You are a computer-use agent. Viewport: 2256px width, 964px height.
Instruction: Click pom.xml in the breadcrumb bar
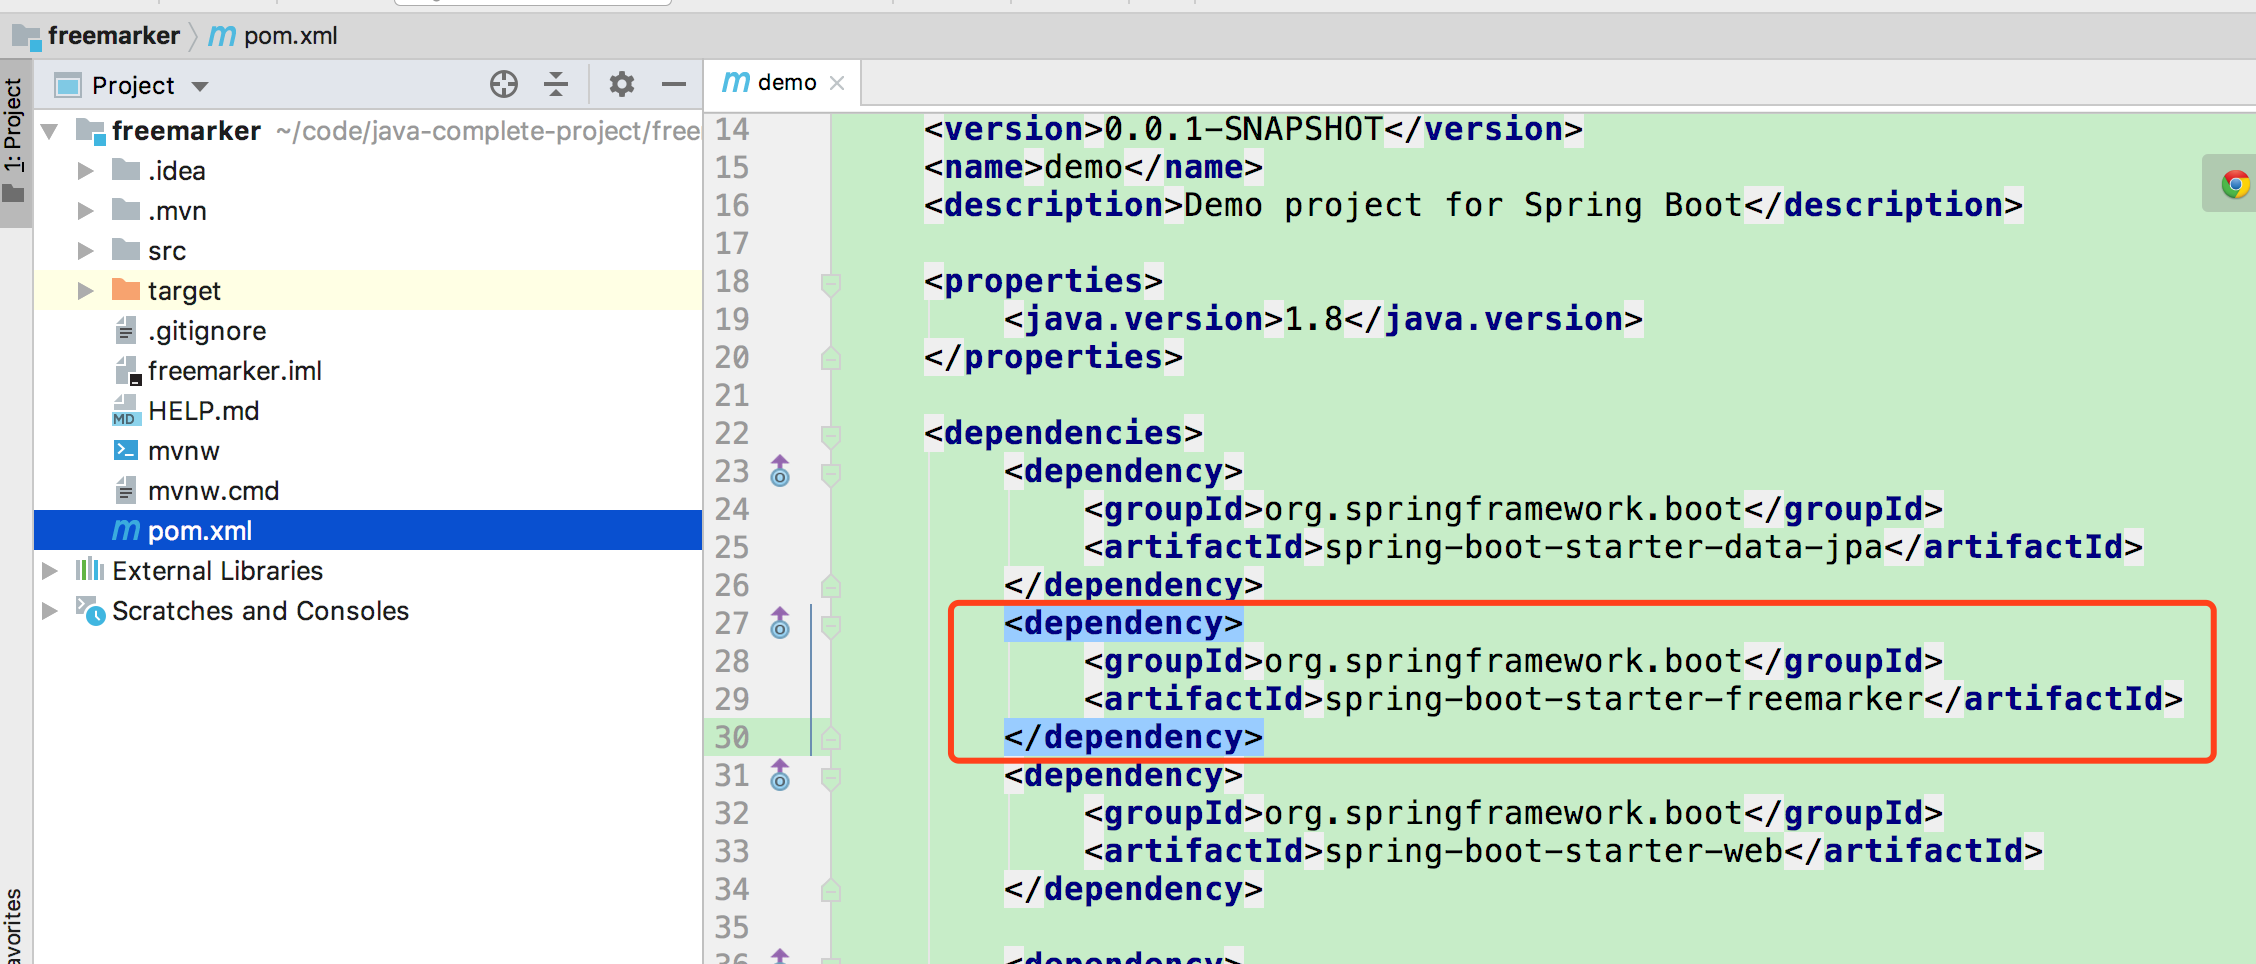coord(290,36)
